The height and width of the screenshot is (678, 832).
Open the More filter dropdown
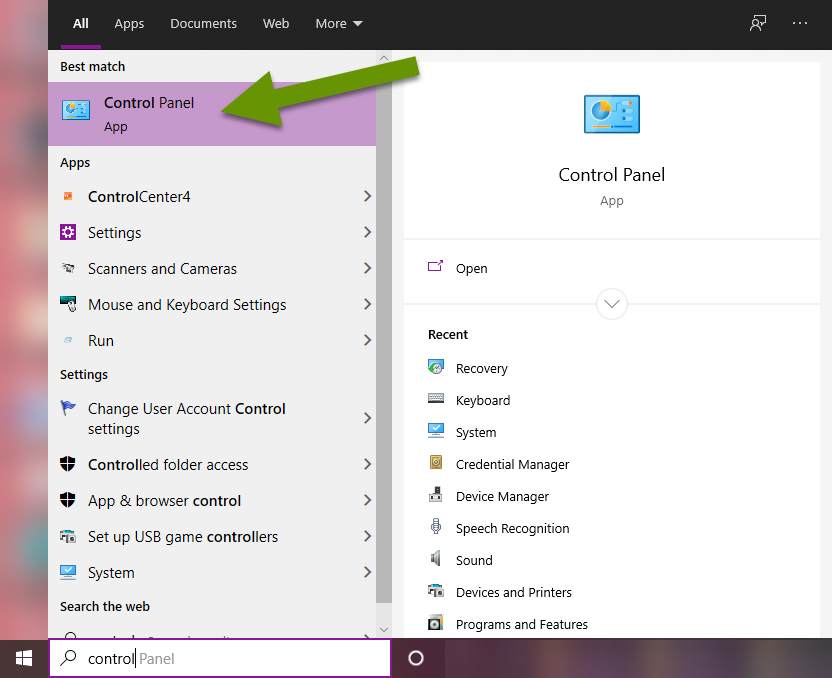coord(339,23)
